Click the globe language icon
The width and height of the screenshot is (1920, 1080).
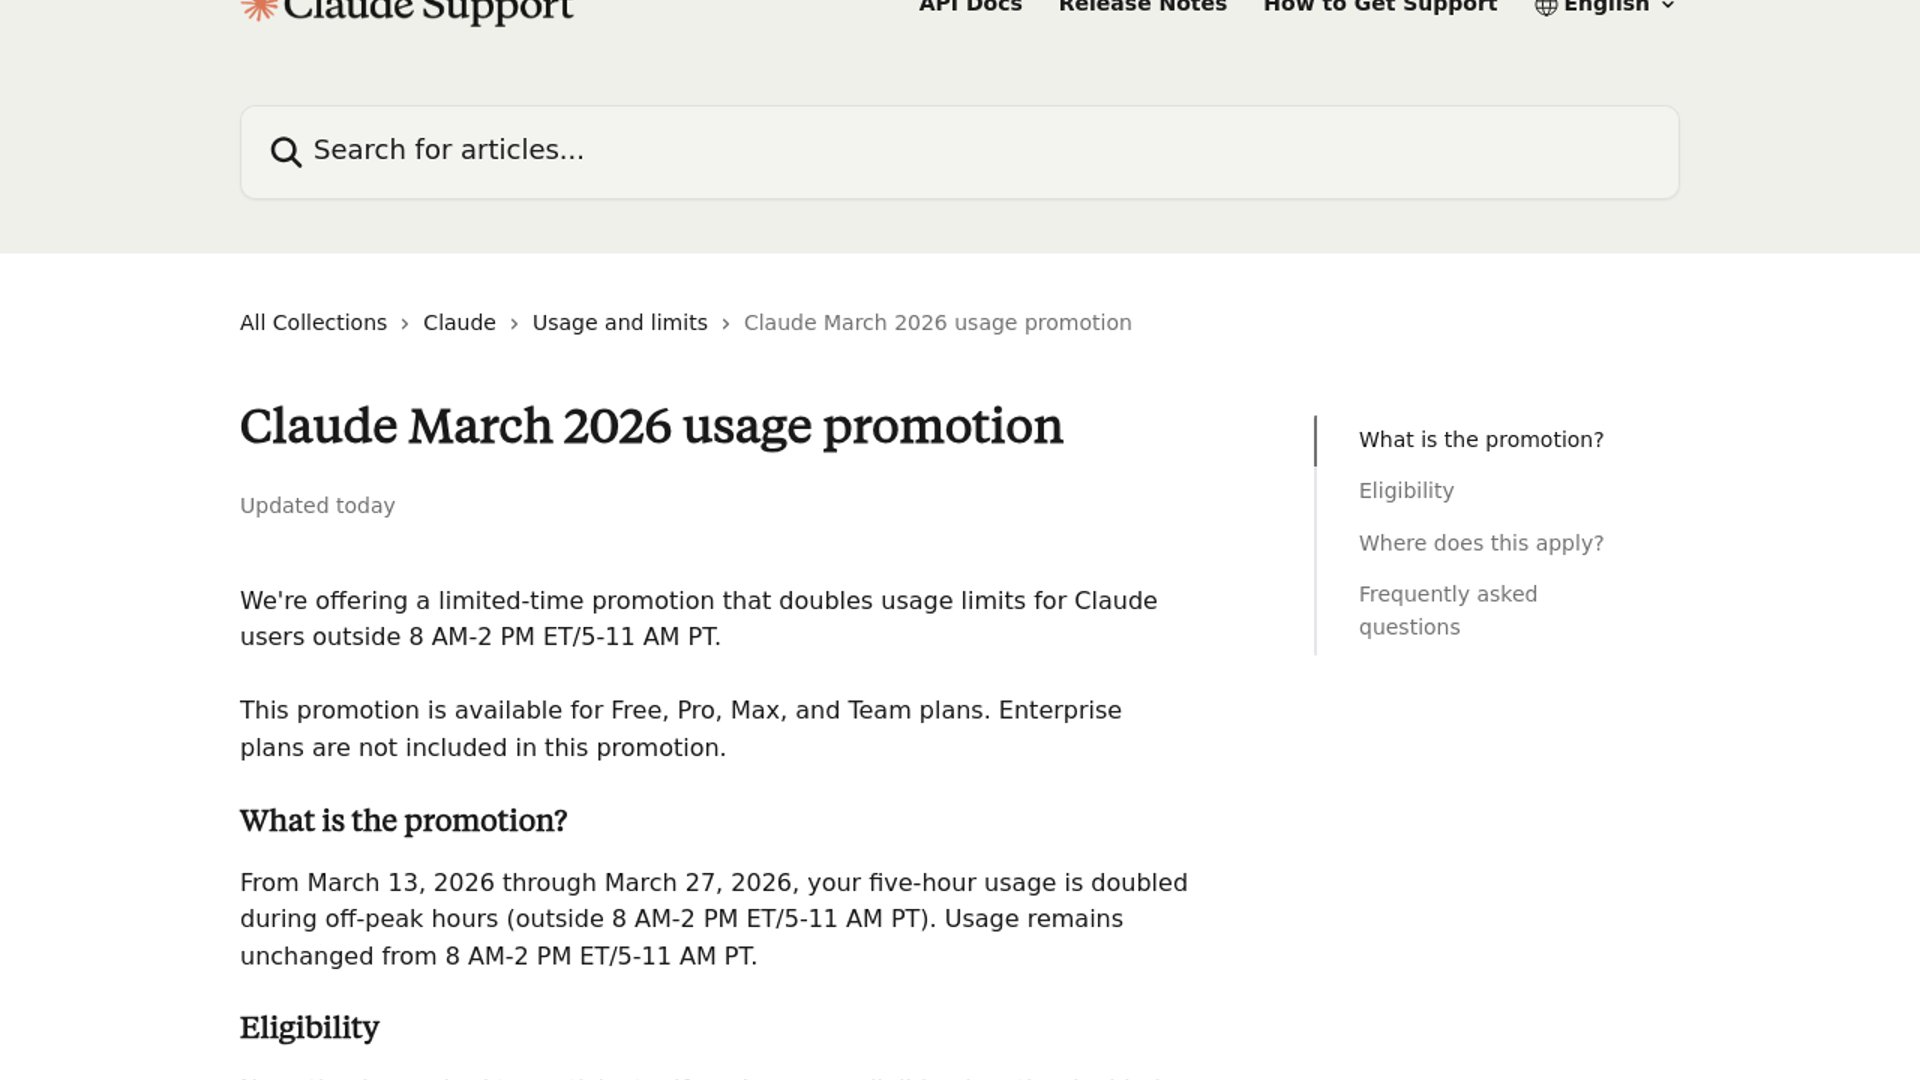tap(1546, 7)
